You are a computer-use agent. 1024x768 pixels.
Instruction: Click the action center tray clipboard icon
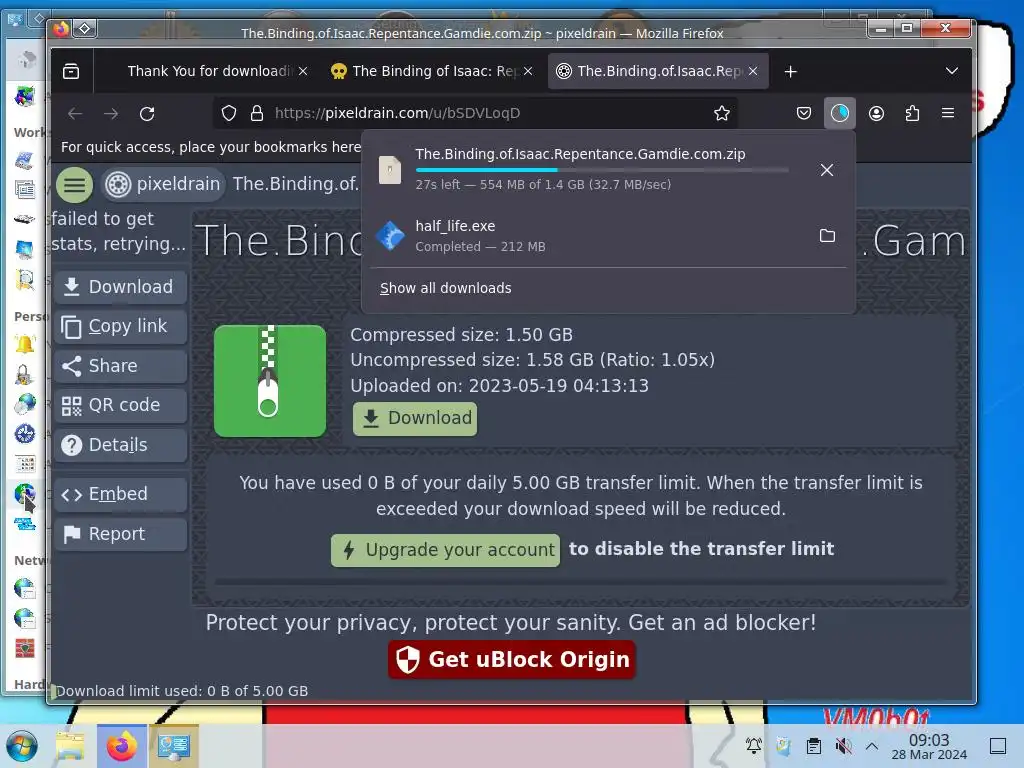coord(813,745)
